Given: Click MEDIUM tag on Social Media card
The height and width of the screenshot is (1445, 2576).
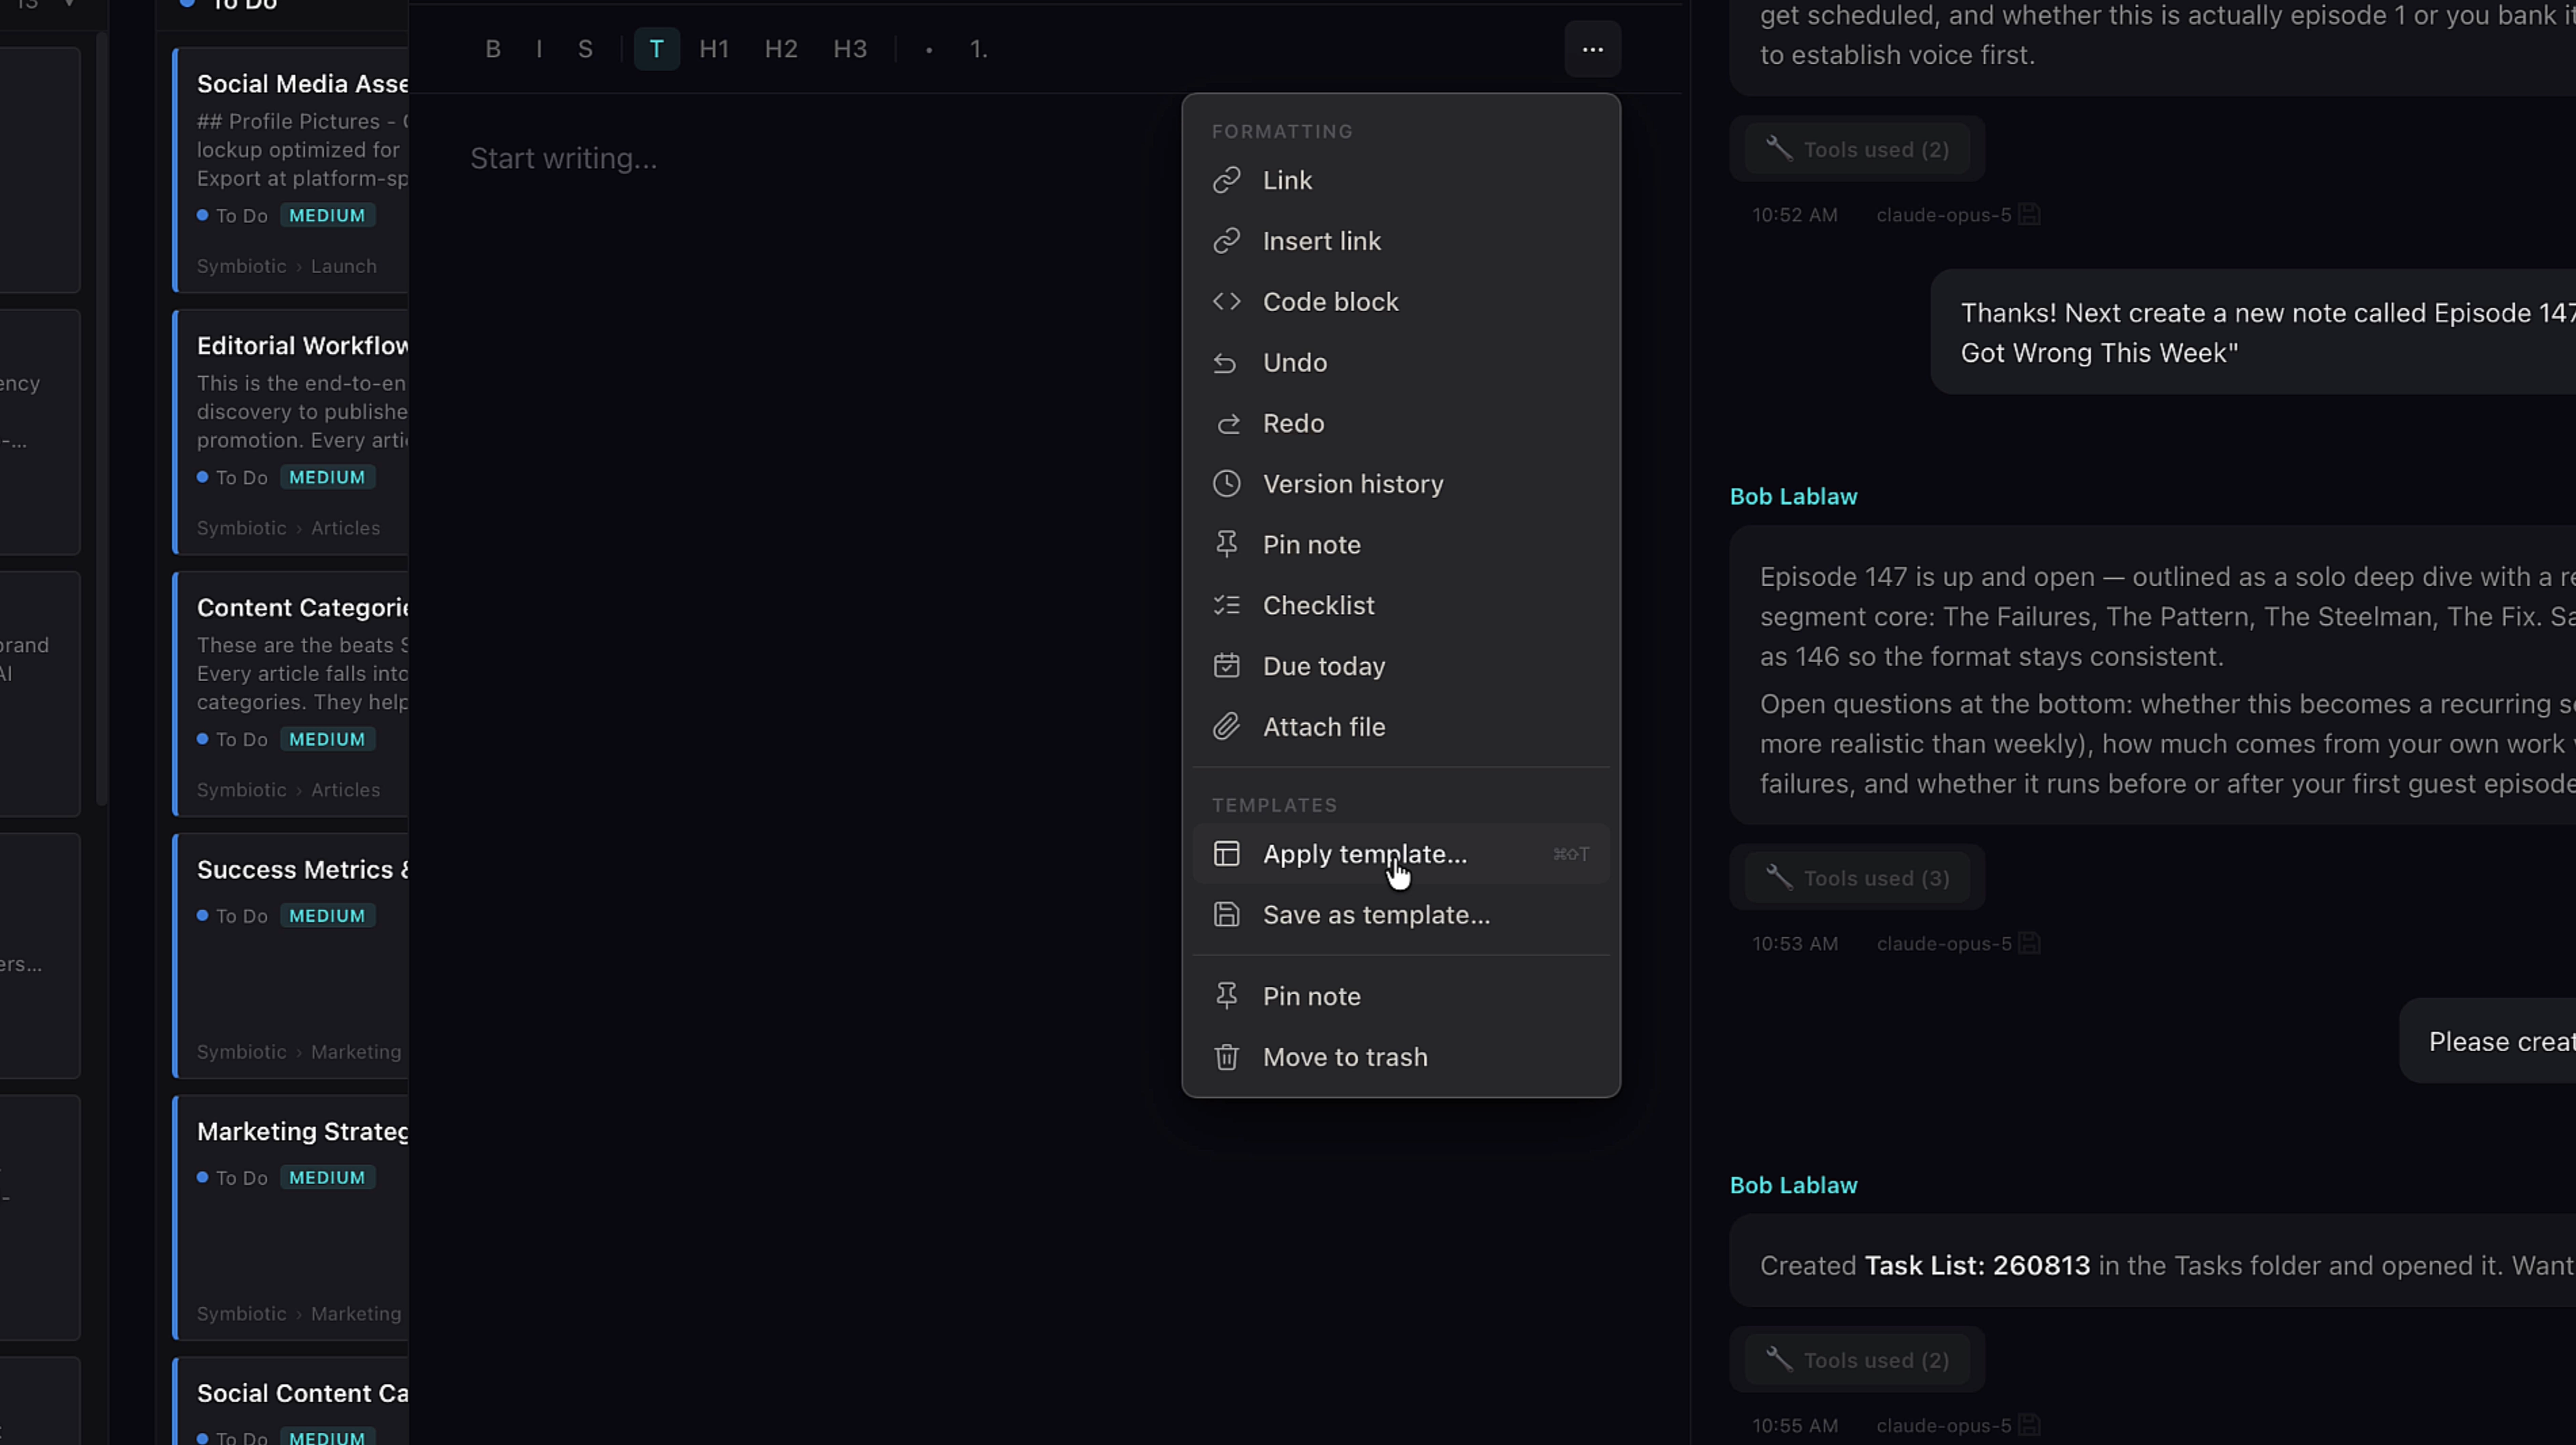Looking at the screenshot, I should click(327, 216).
